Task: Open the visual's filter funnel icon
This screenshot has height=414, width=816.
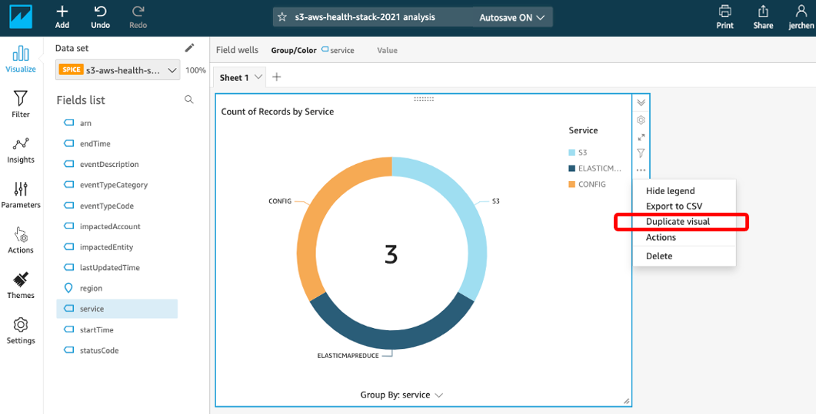Action: [x=641, y=153]
